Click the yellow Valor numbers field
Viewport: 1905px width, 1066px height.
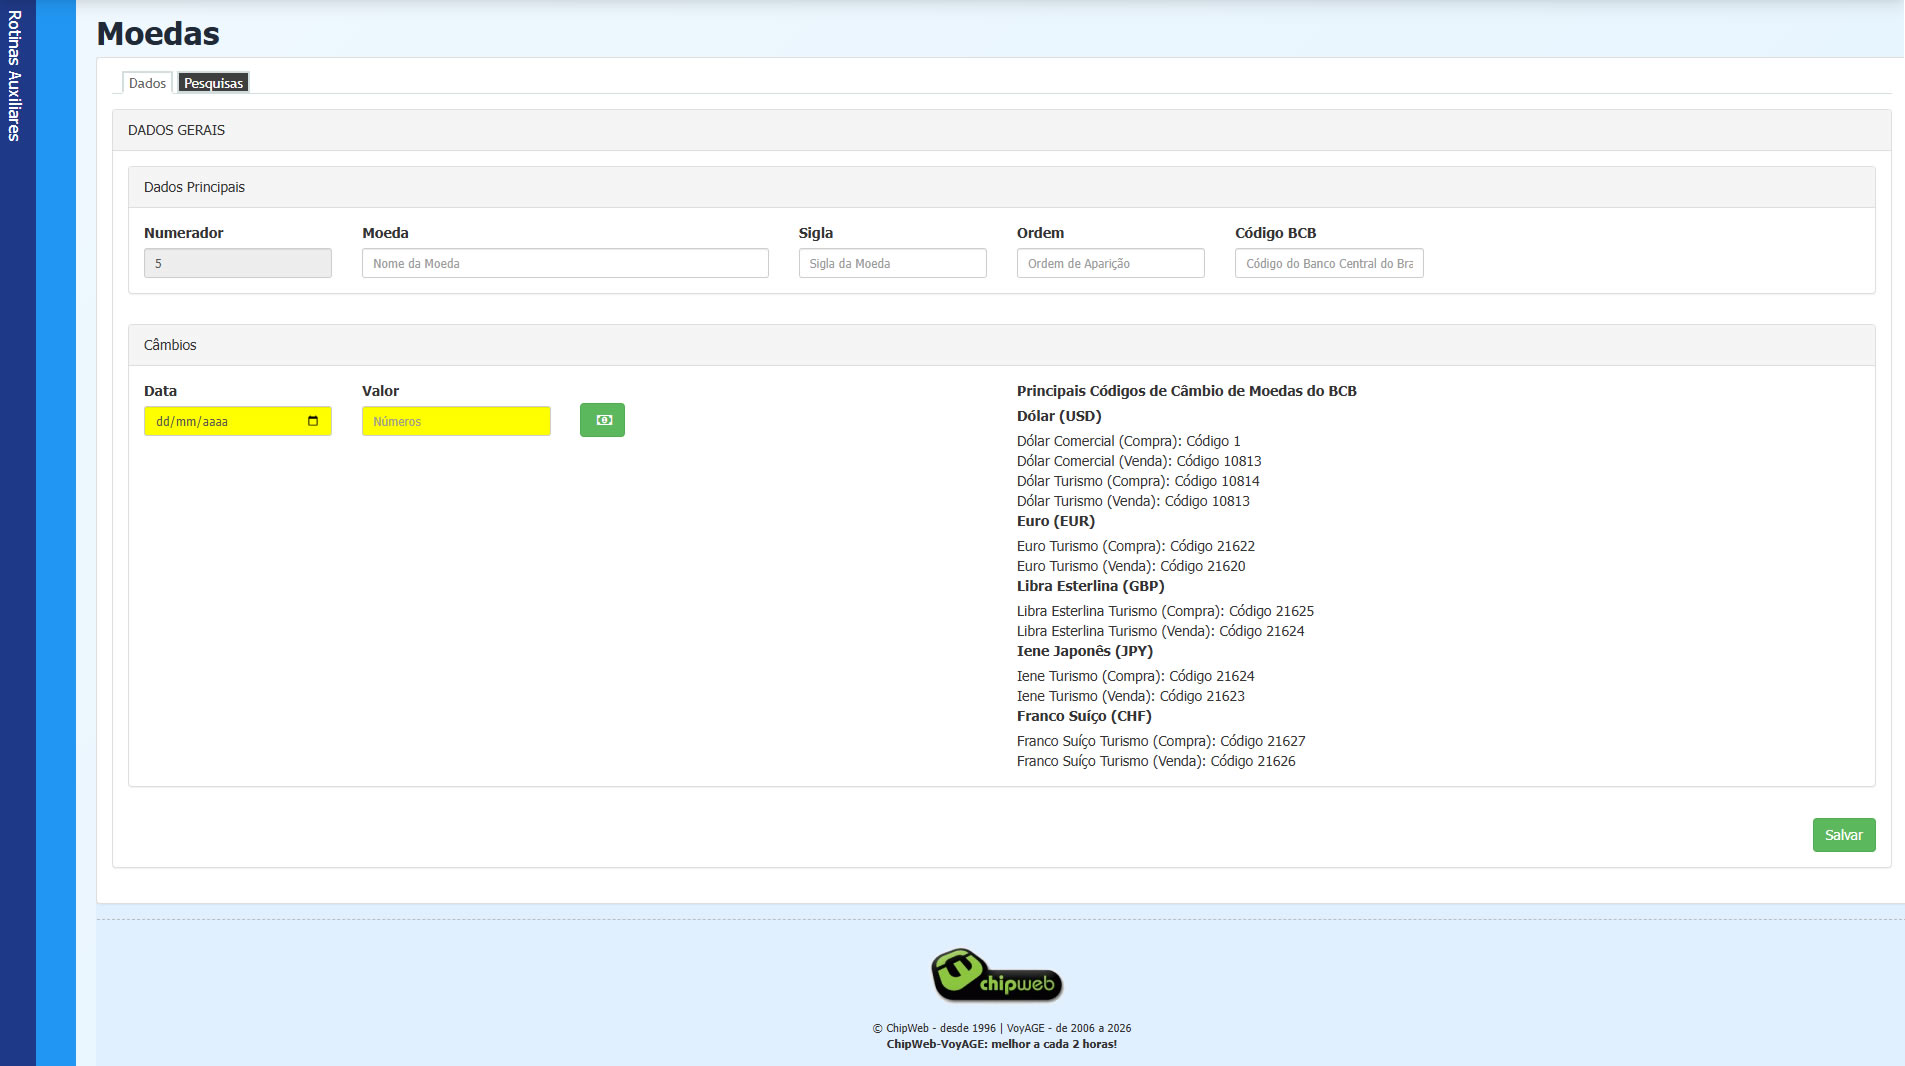click(x=455, y=421)
